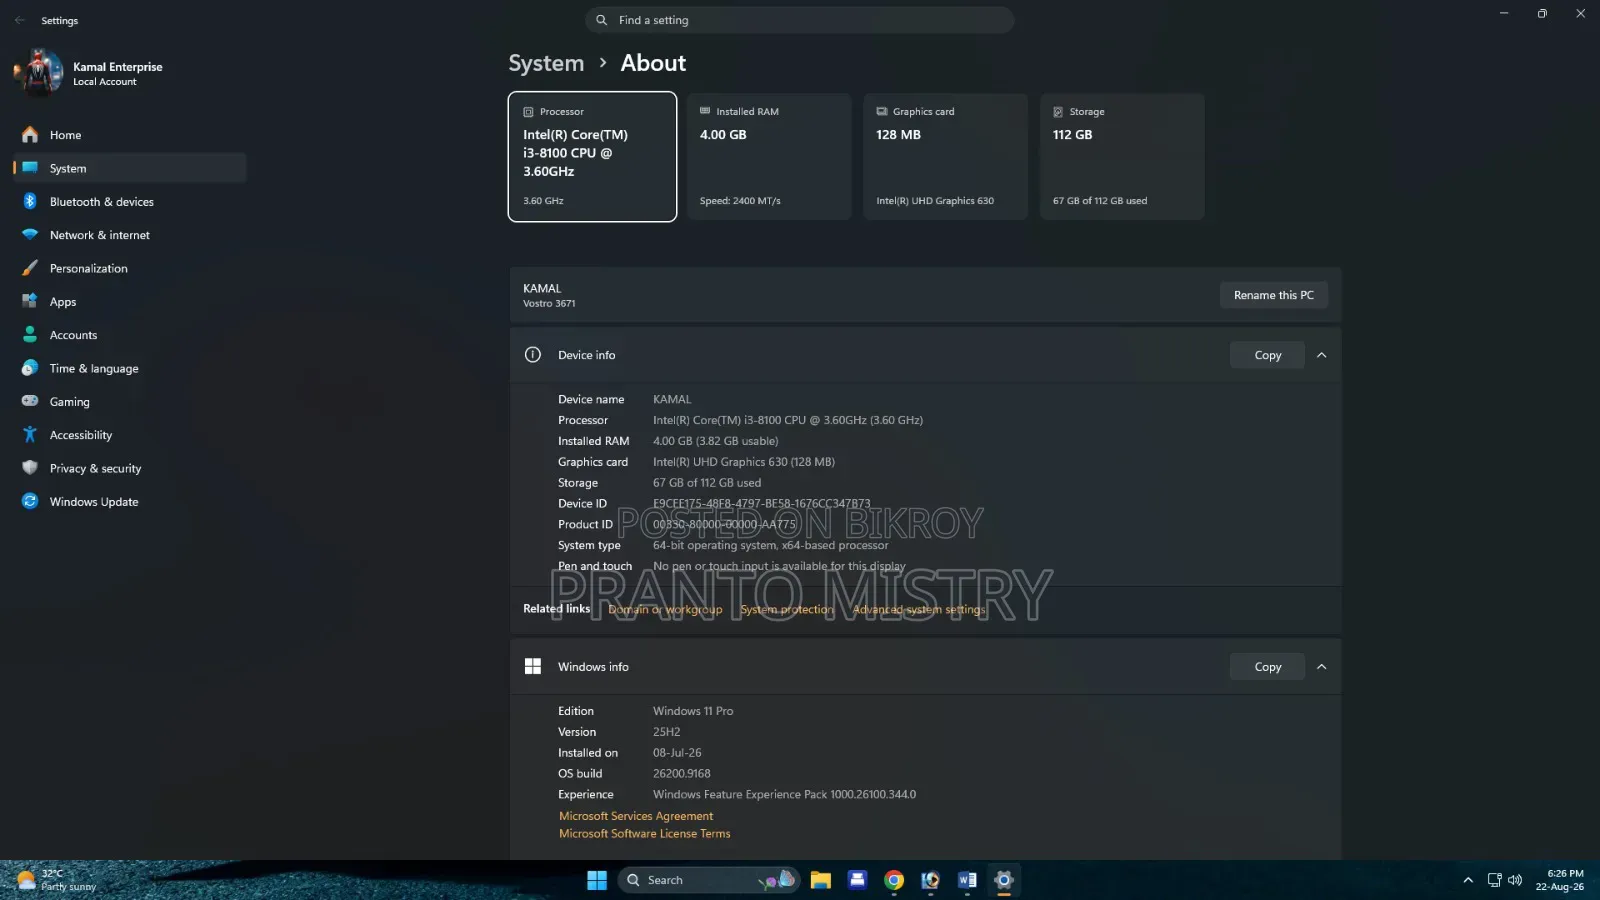Click the taskbar Search box
1600x900 pixels.
tap(709, 880)
